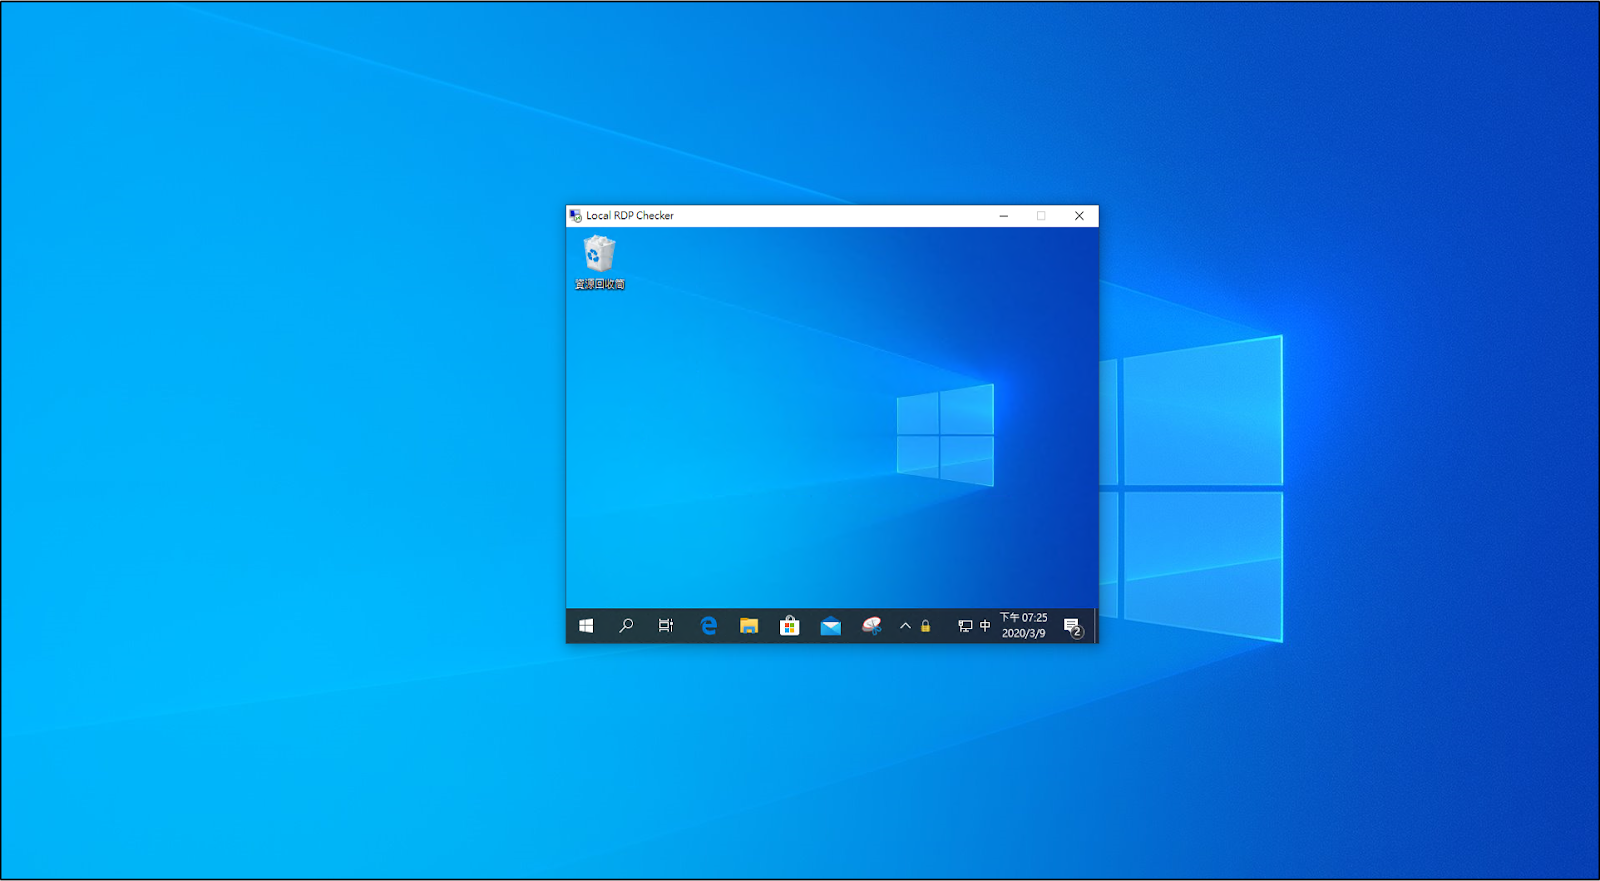
Task: Click the padlock icon in system tray
Action: pos(926,626)
